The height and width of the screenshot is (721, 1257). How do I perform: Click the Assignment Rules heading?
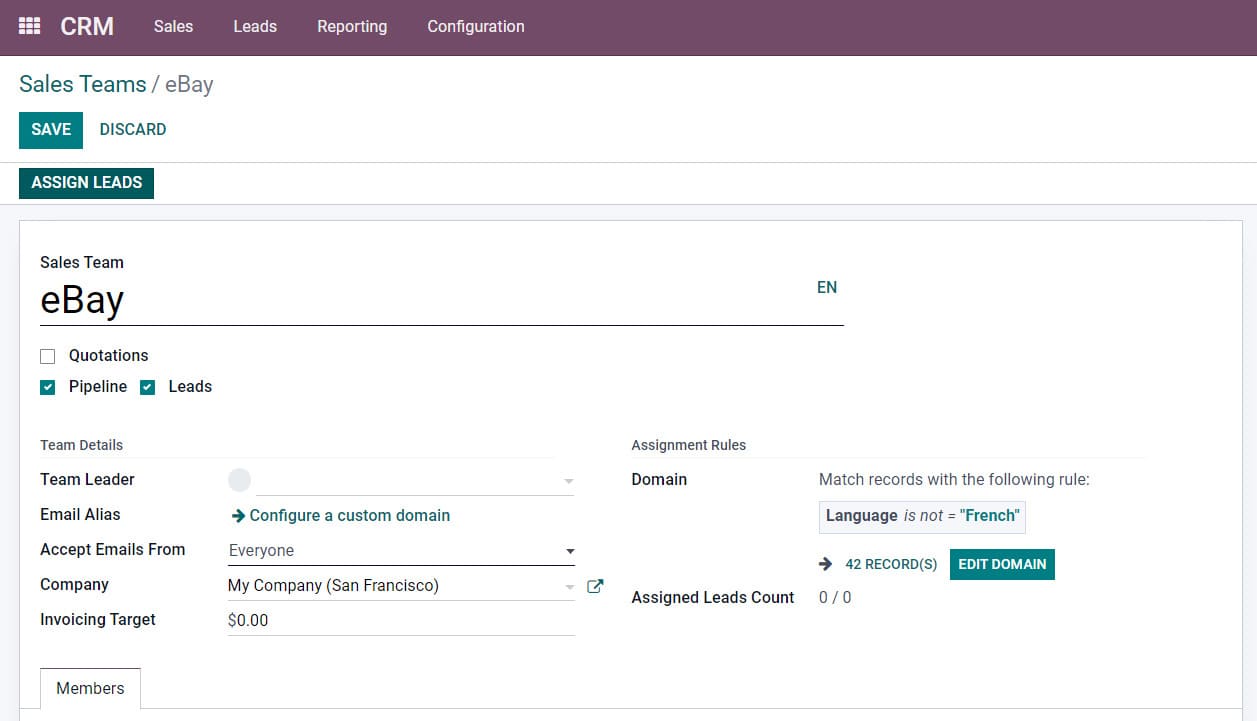[x=689, y=445]
